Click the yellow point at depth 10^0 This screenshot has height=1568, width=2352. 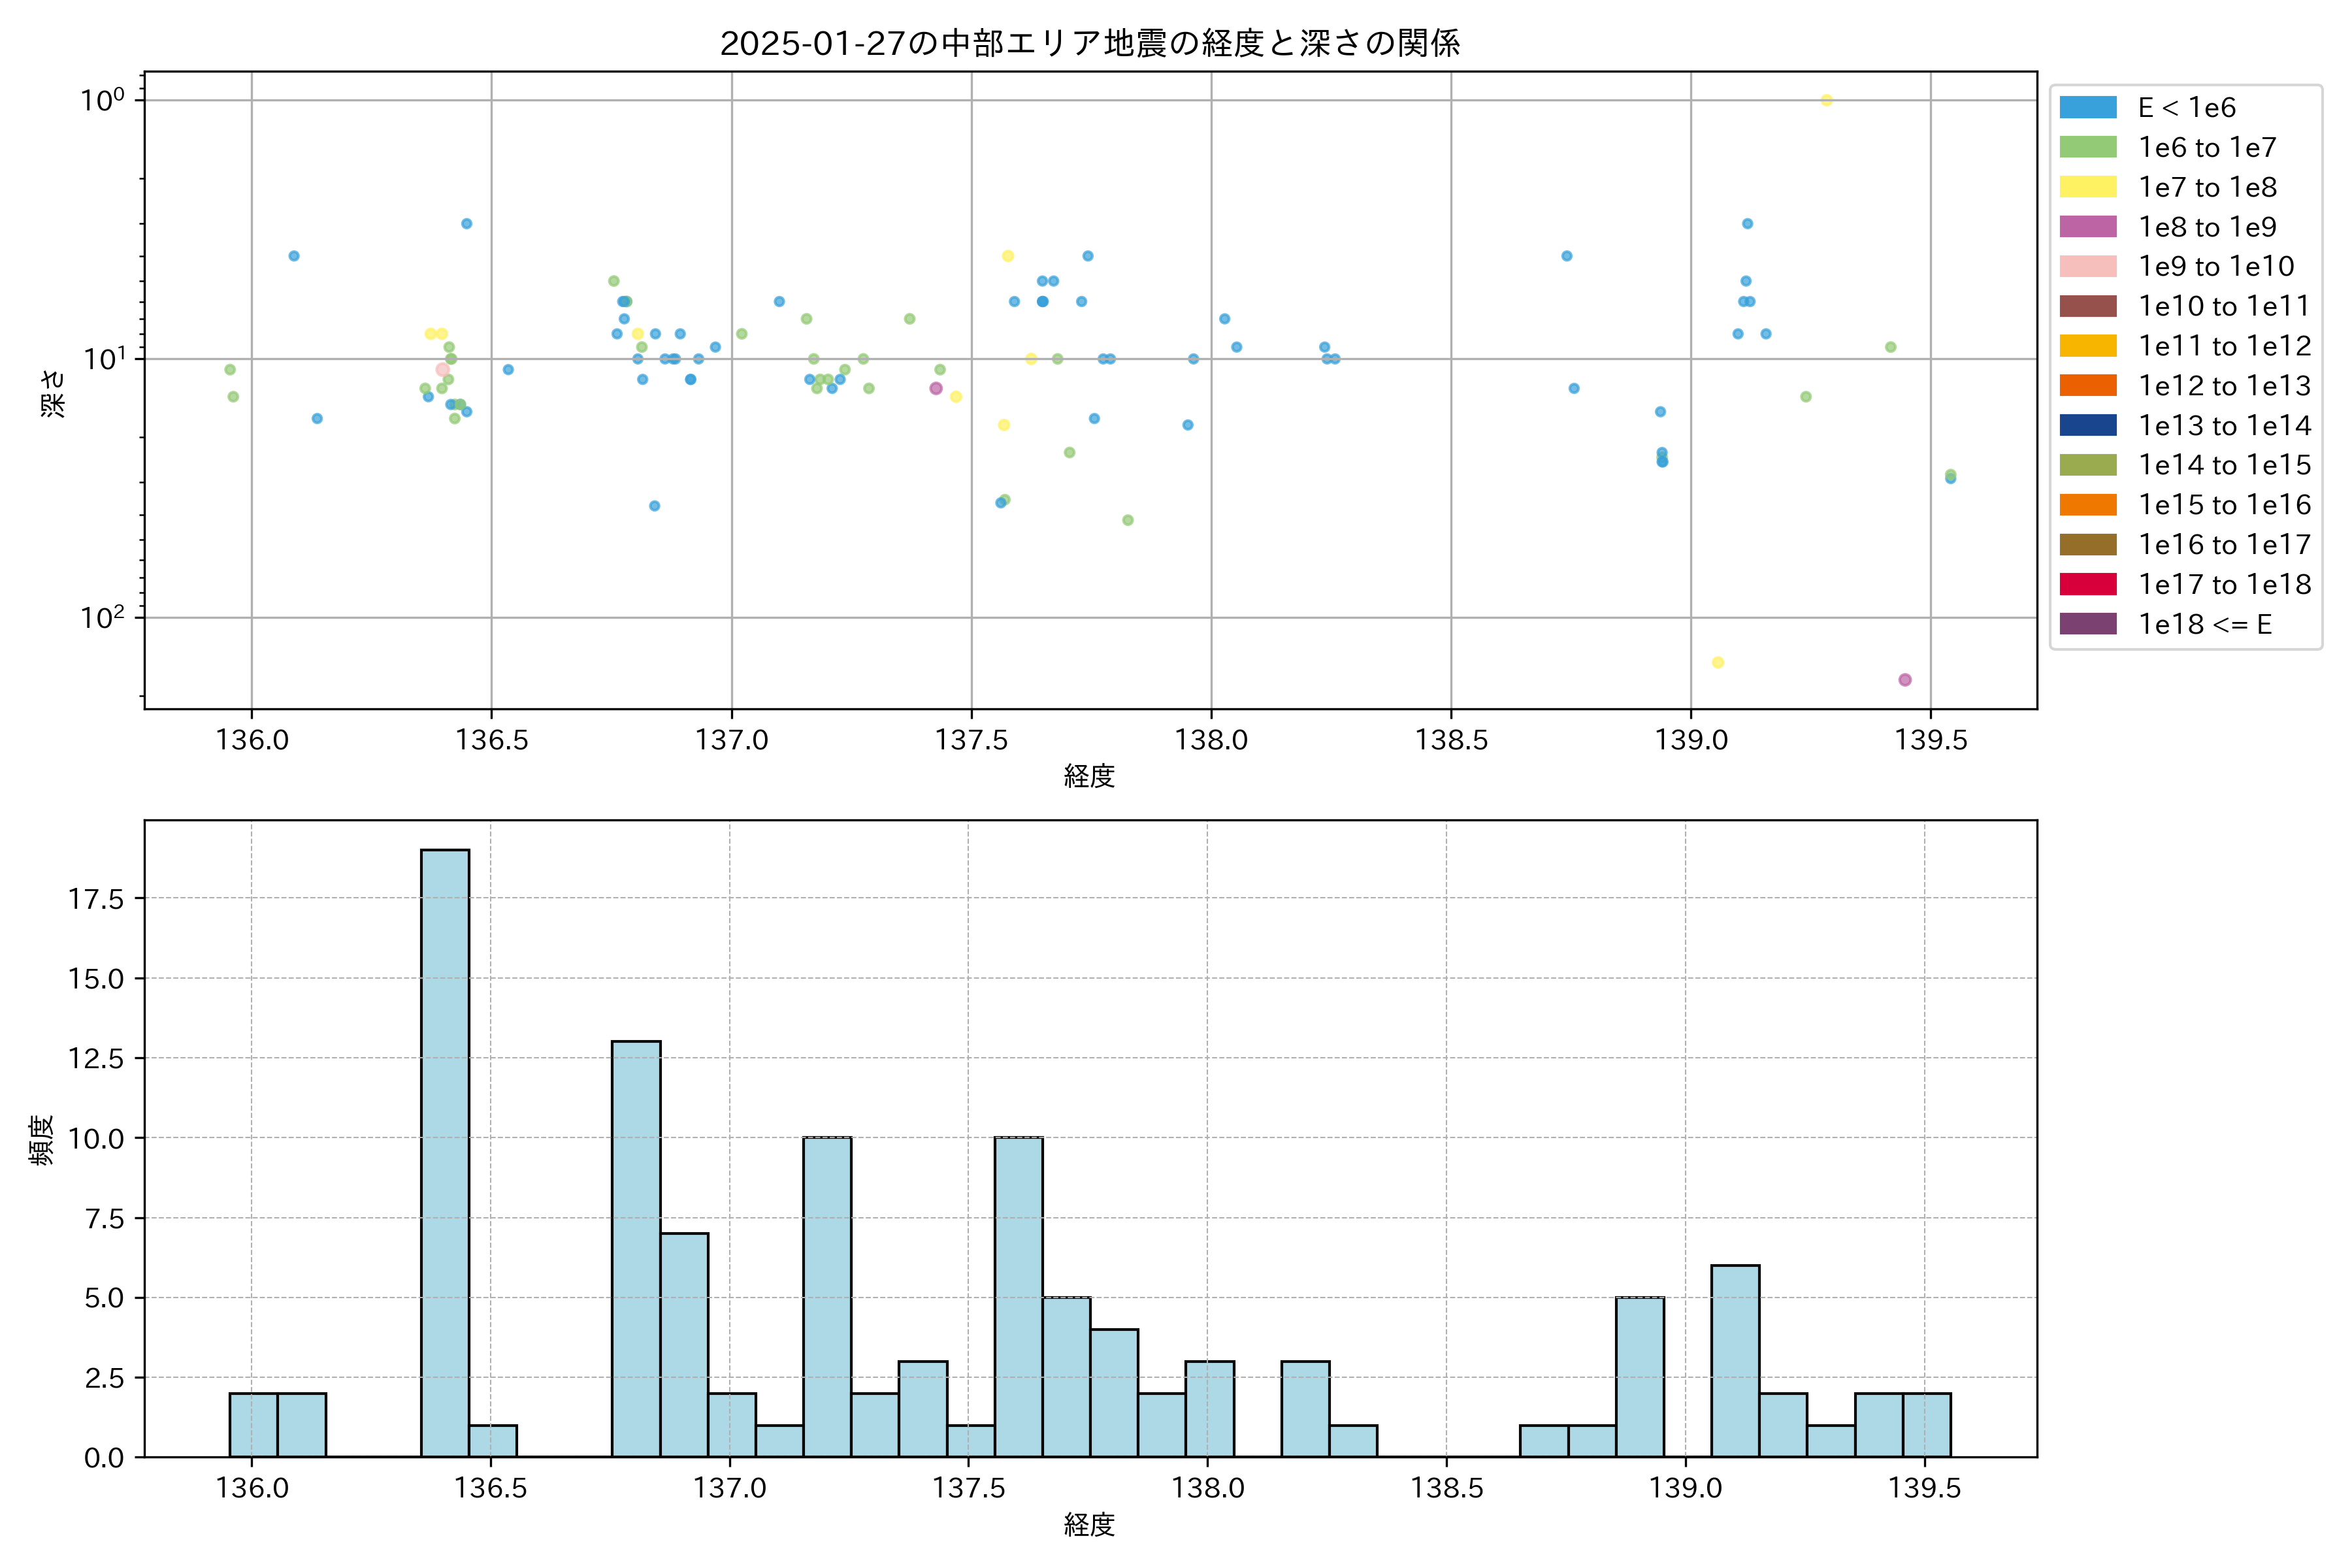tap(1826, 100)
